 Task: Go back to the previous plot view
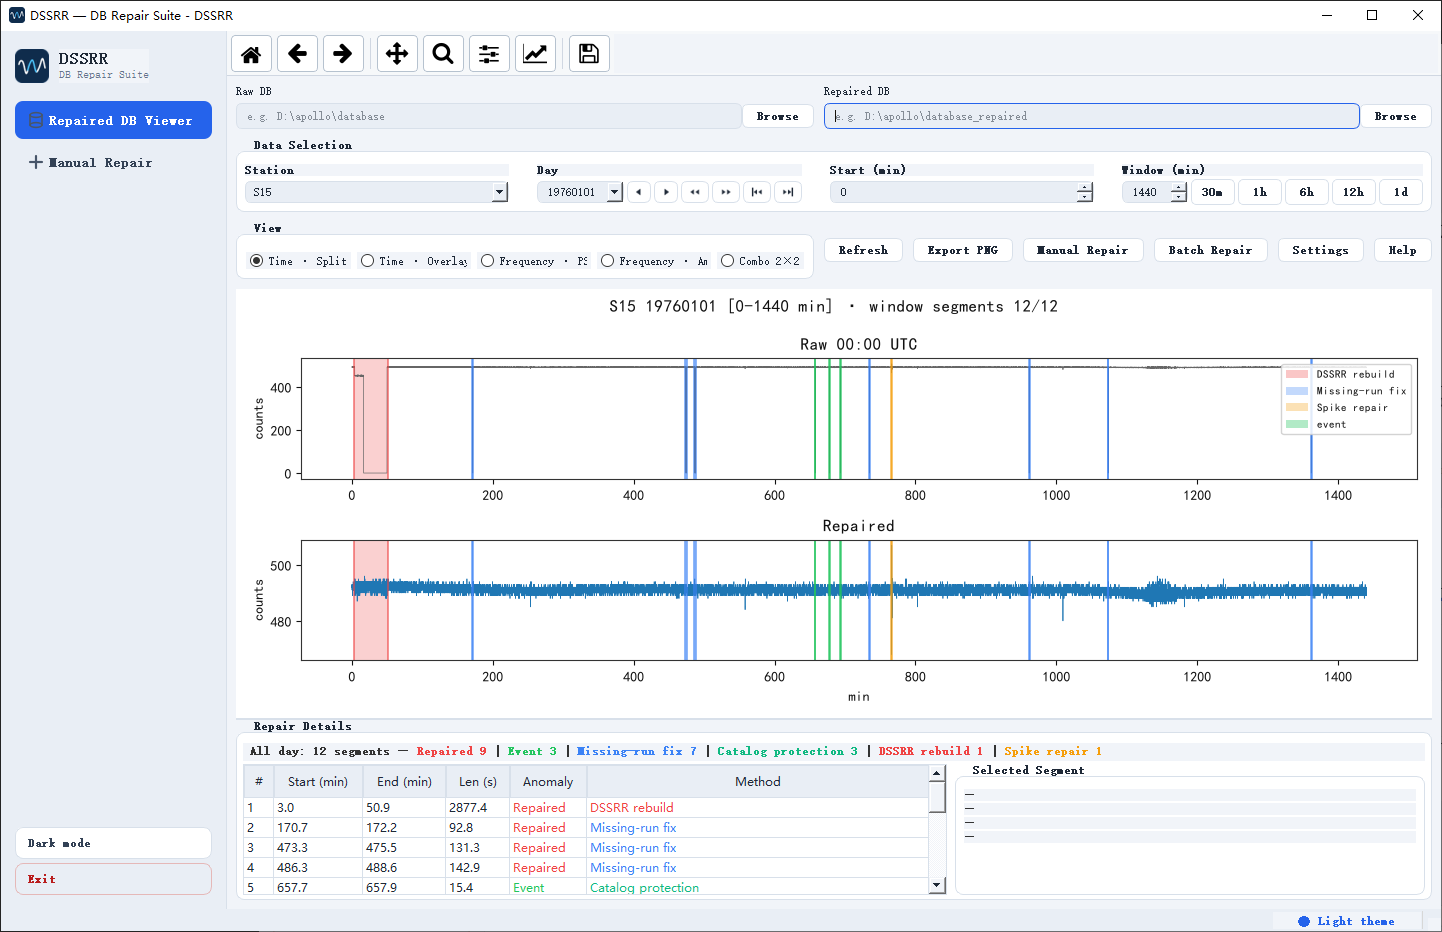click(297, 54)
